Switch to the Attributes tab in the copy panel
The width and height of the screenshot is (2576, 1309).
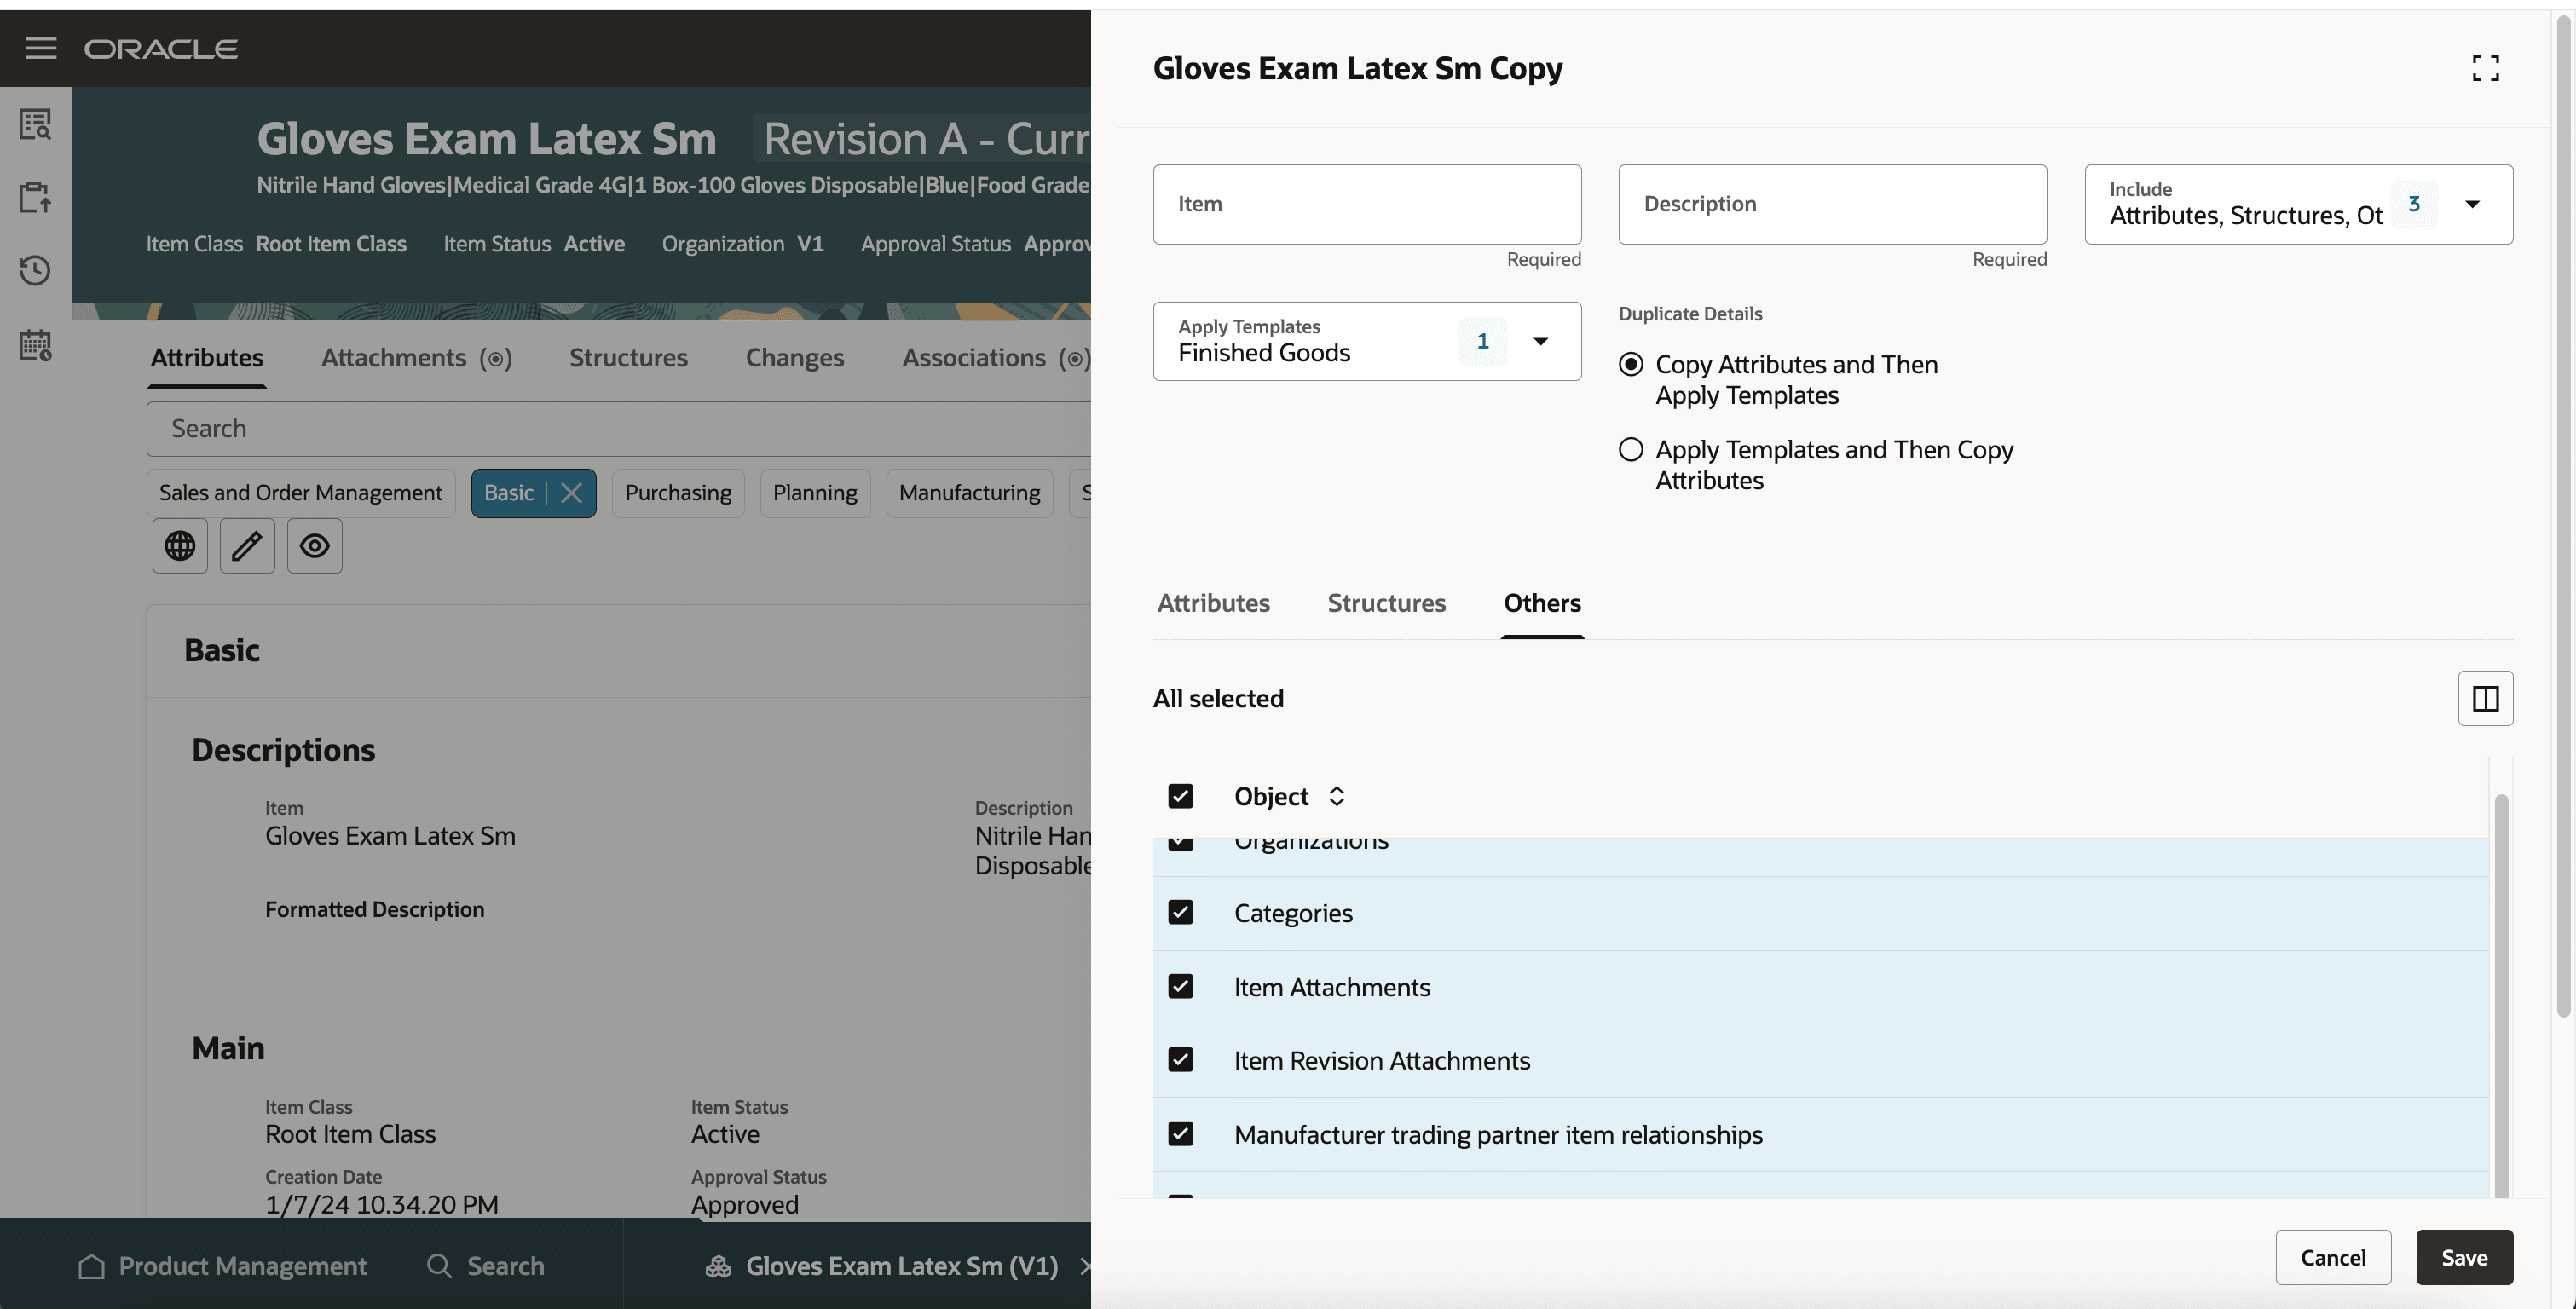(1213, 603)
